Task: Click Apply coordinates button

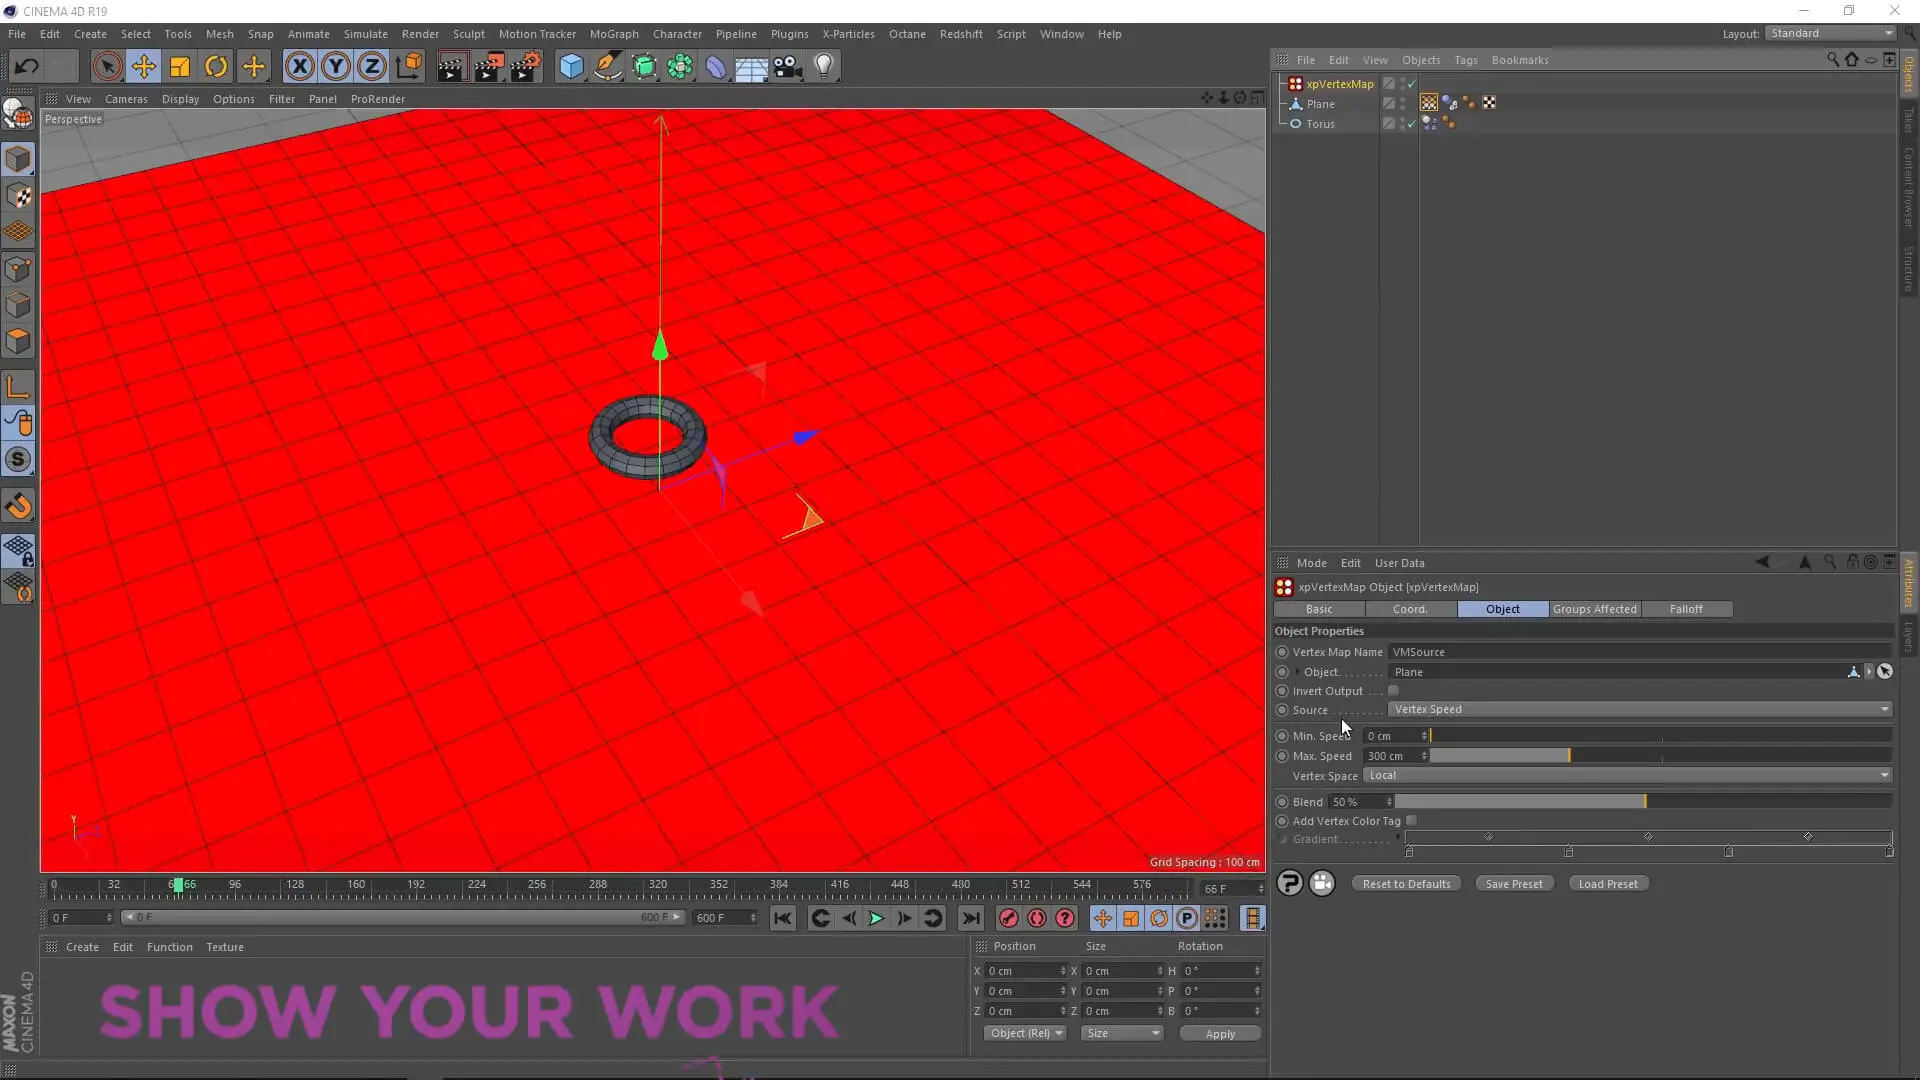Action: 1220,1034
